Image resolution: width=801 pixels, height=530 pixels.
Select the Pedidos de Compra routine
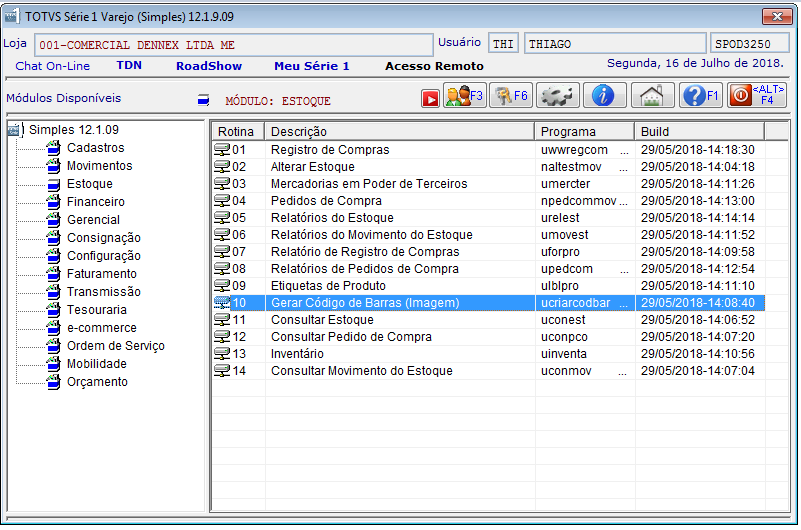coord(326,201)
